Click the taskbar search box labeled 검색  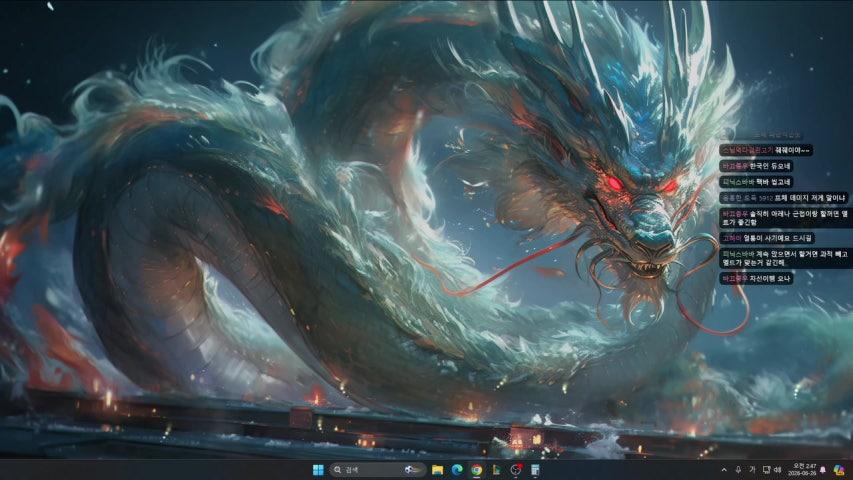378,470
